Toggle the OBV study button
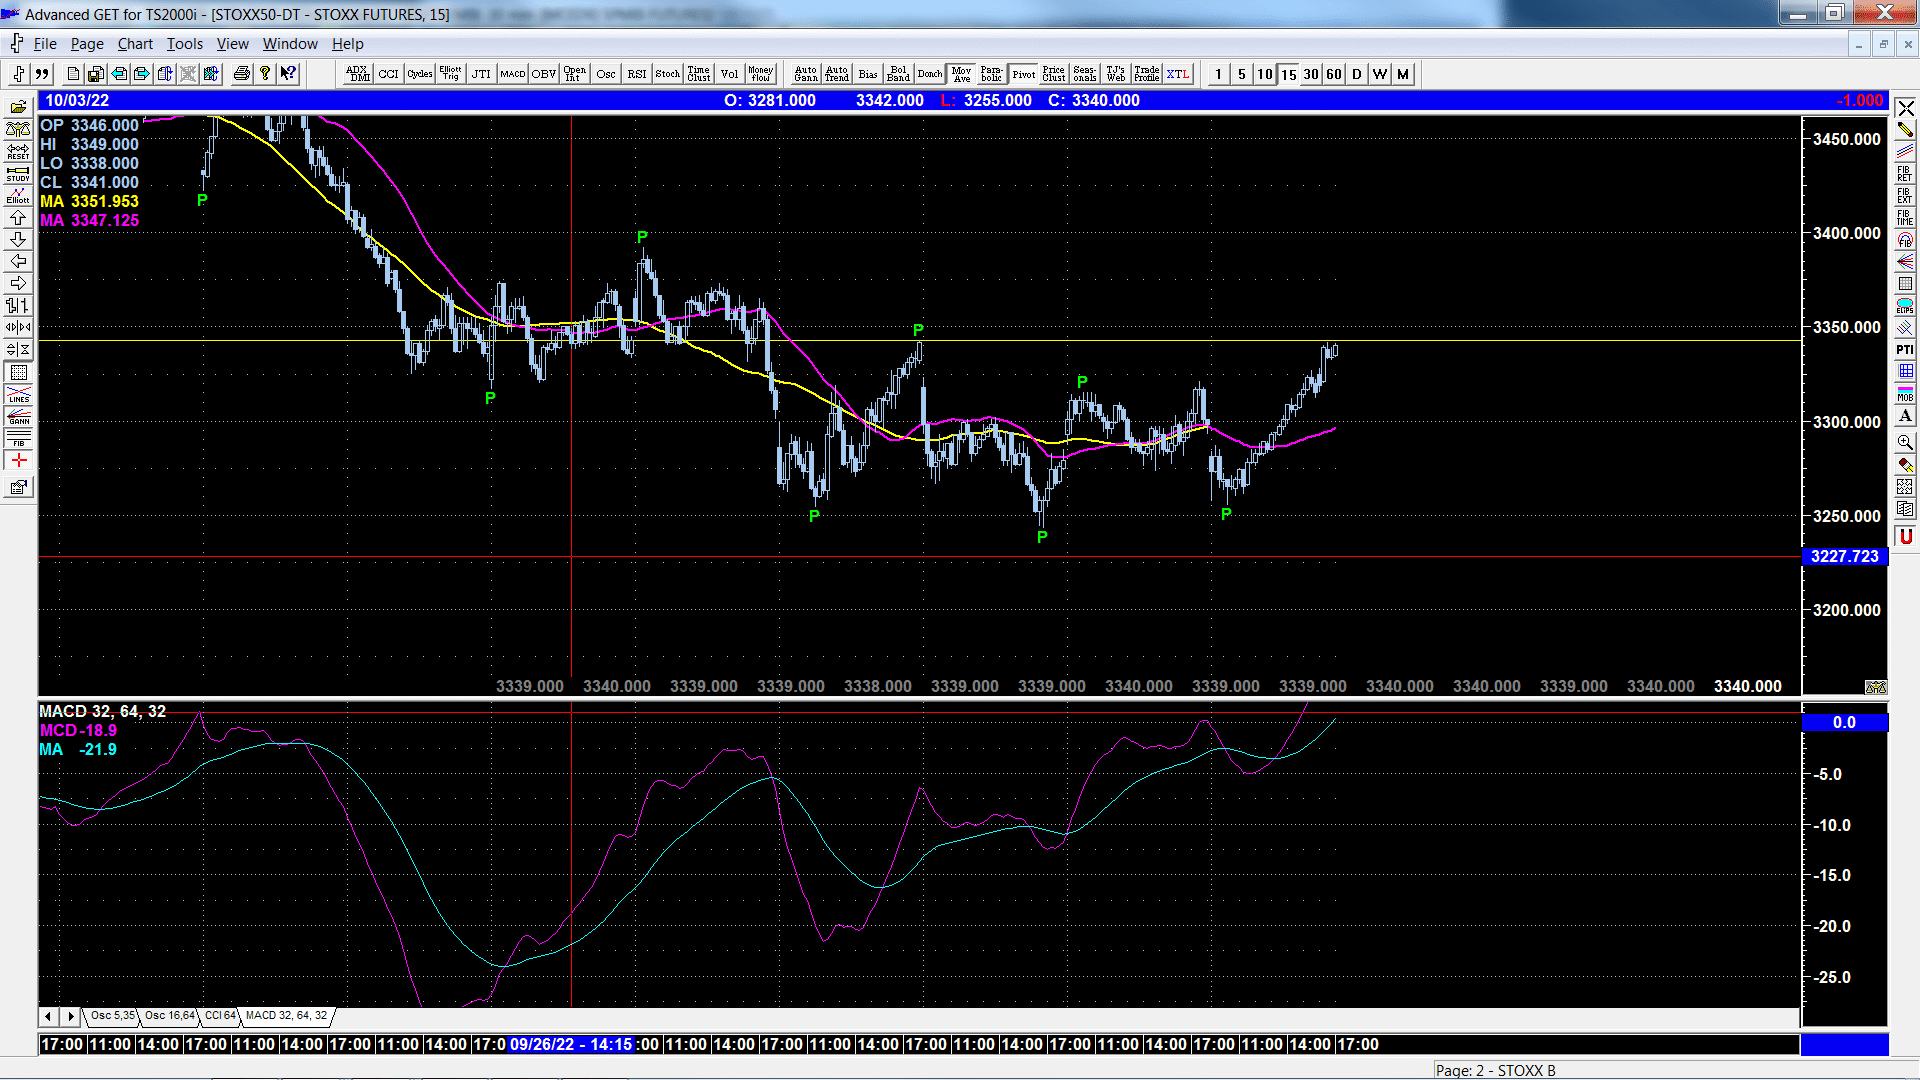 click(x=544, y=74)
